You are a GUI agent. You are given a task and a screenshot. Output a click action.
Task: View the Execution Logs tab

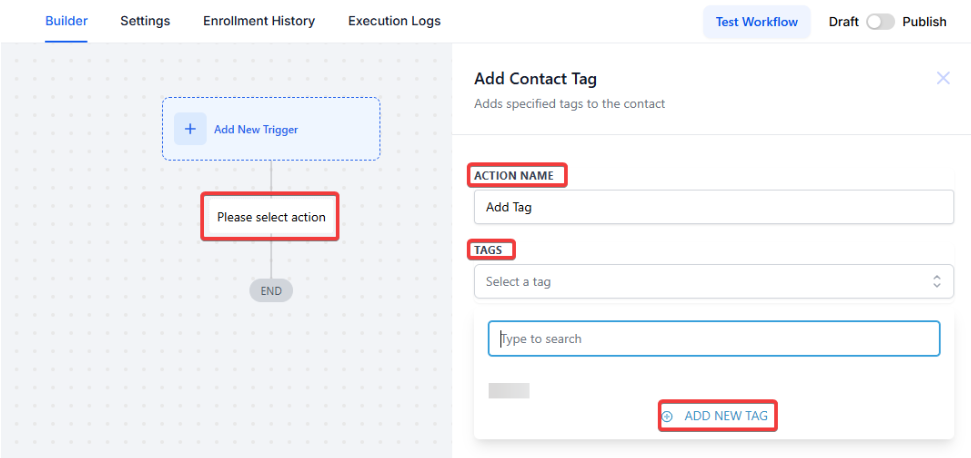394,21
